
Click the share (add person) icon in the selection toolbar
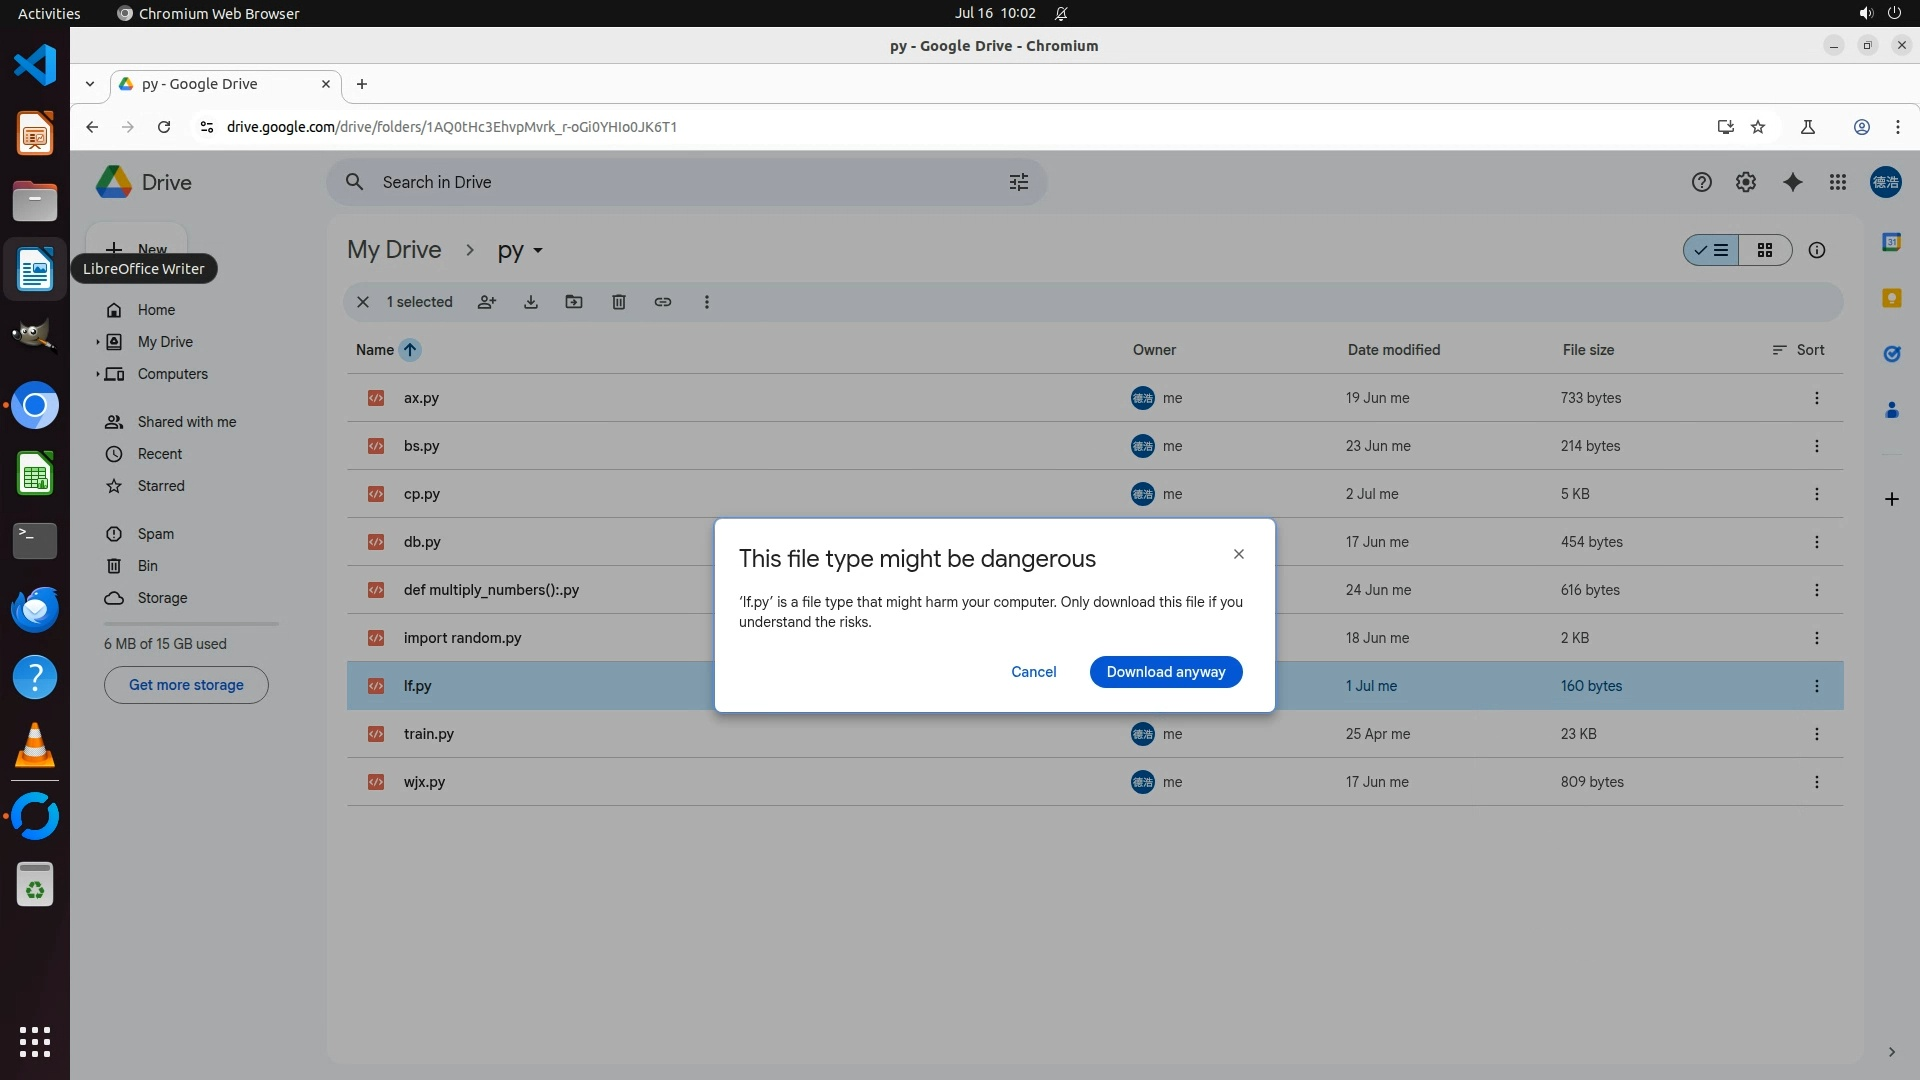click(487, 302)
